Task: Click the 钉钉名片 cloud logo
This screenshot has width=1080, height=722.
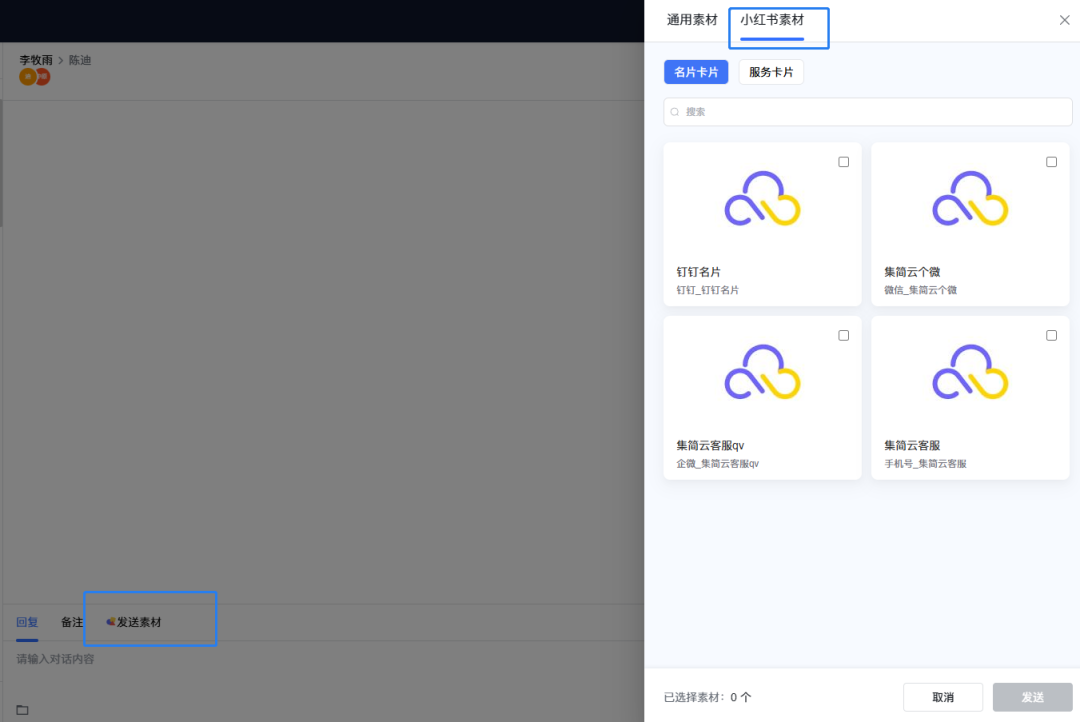Action: coord(762,198)
